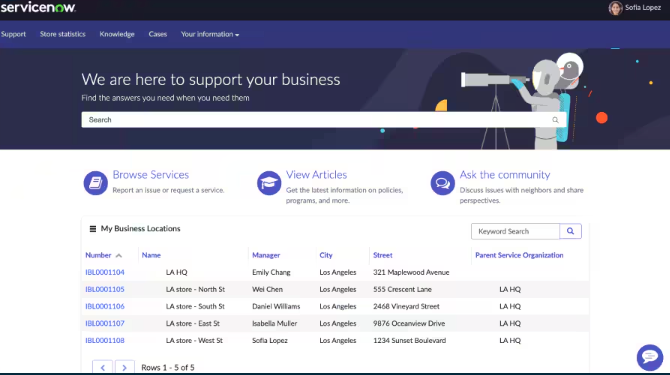Open the View Articles link
Viewport: 670px width, 375px height.
tap(317, 175)
